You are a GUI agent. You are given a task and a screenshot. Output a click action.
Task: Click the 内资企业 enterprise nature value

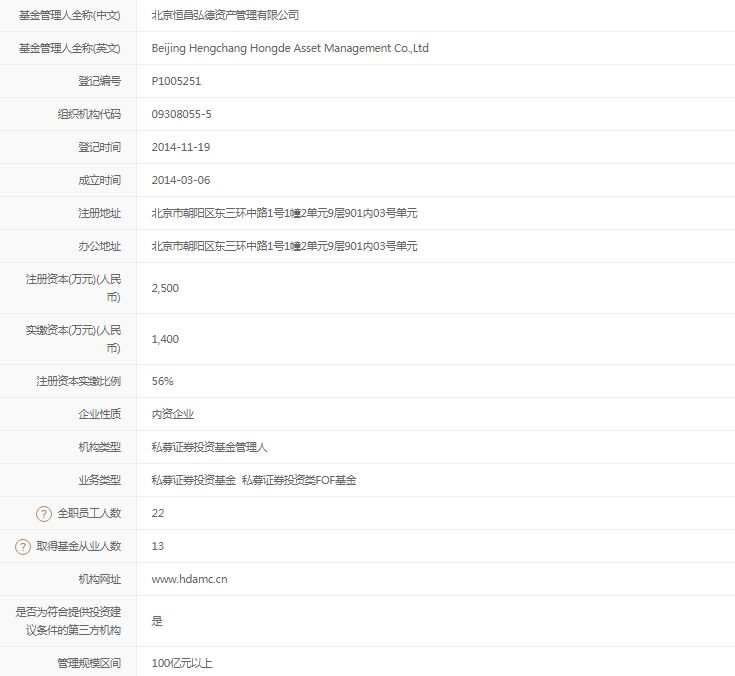click(172, 414)
